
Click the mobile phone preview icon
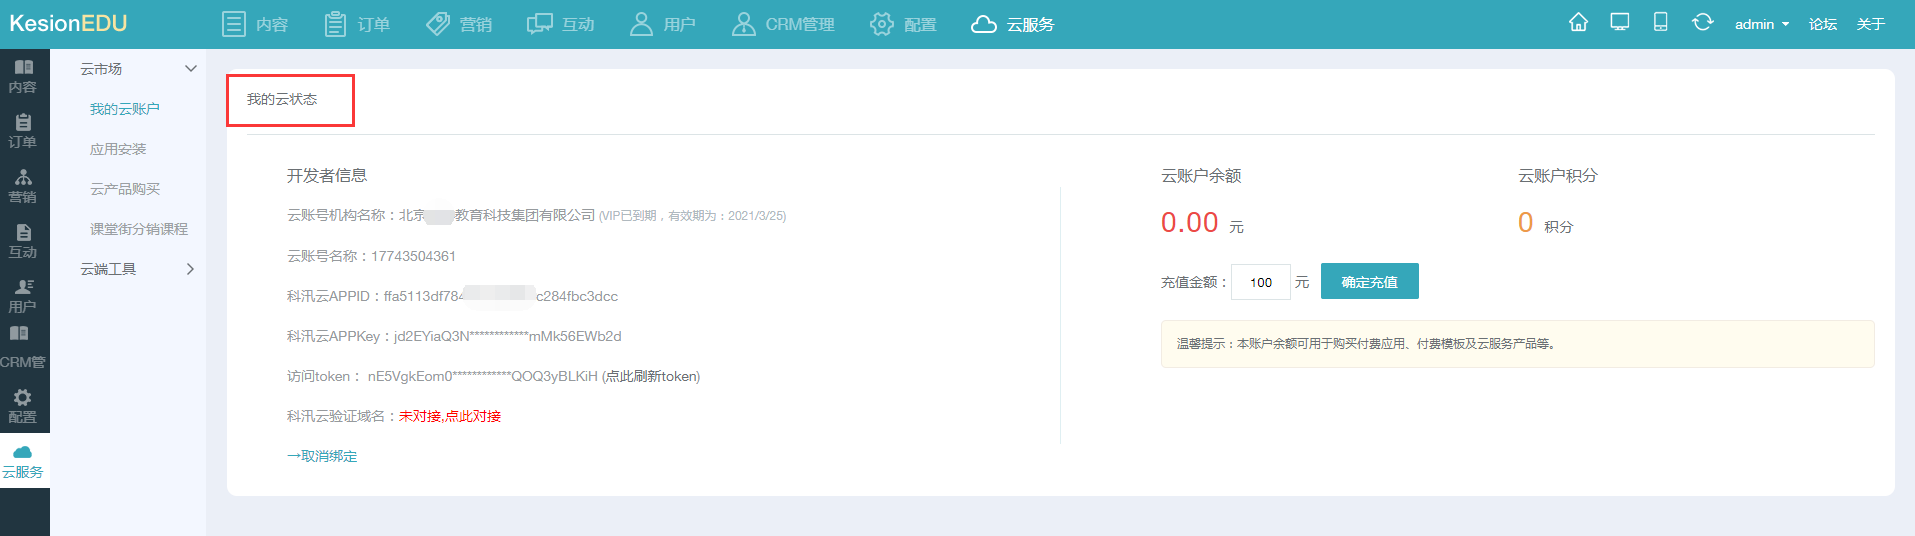coord(1660,23)
